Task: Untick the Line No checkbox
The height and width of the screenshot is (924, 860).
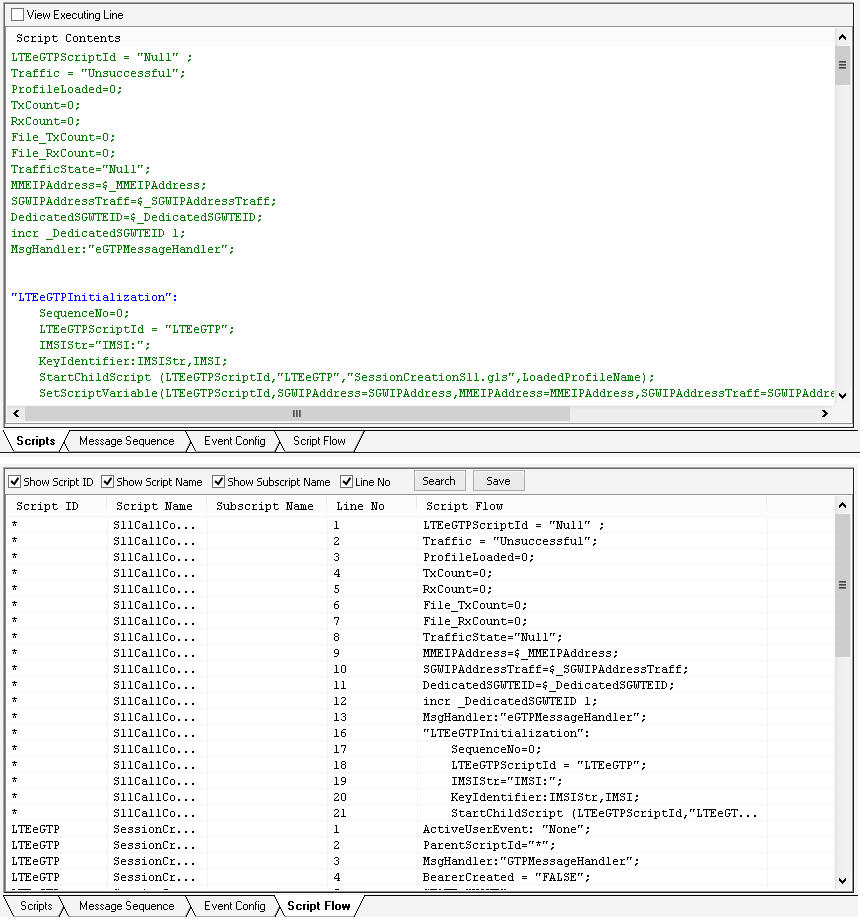Action: [347, 482]
